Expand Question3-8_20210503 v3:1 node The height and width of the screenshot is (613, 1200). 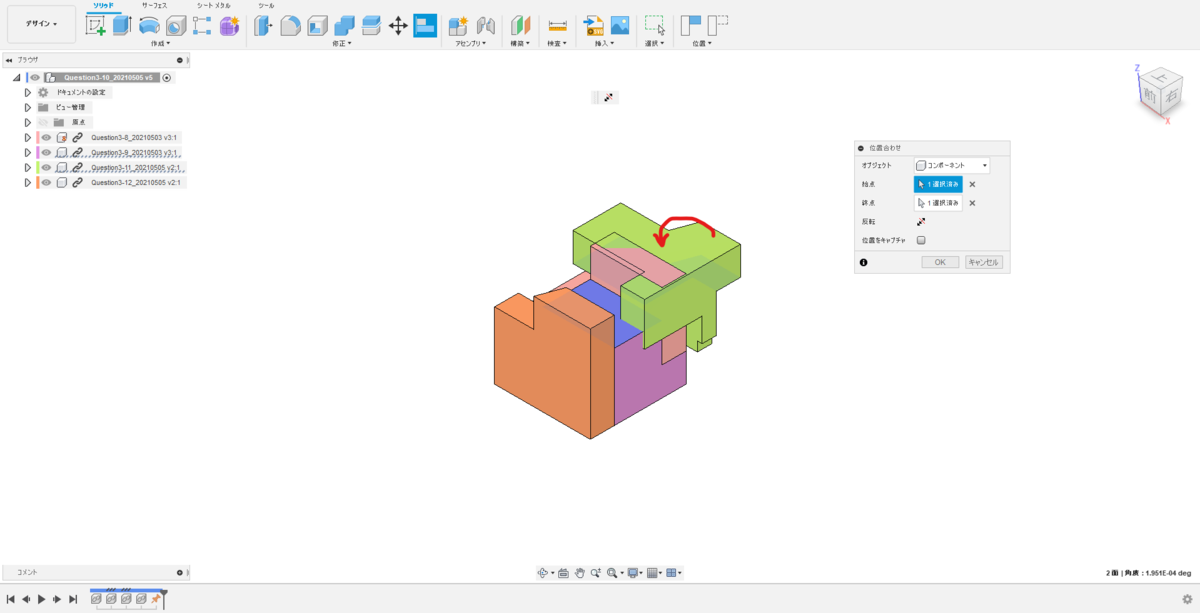(28, 137)
